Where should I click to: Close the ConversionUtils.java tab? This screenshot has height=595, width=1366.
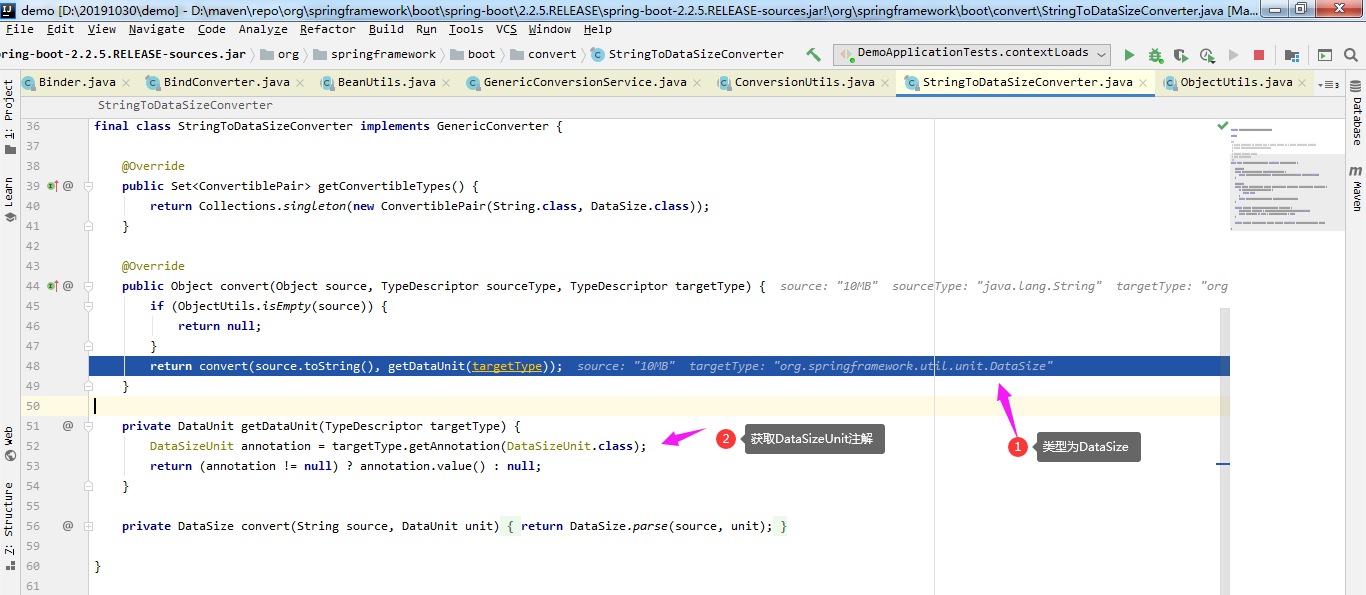pos(886,83)
